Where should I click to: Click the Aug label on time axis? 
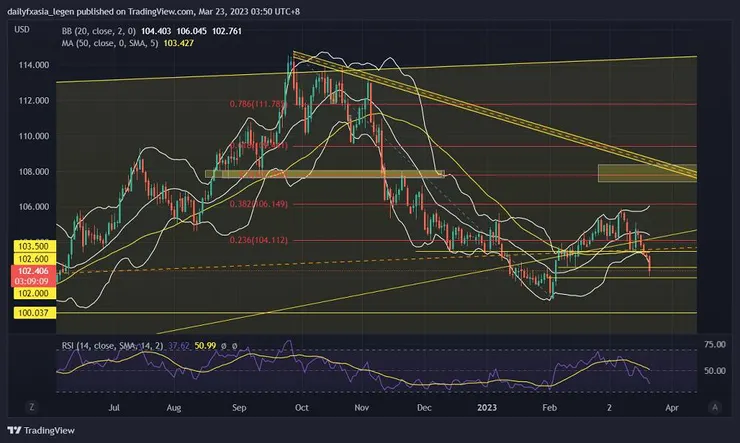(174, 408)
